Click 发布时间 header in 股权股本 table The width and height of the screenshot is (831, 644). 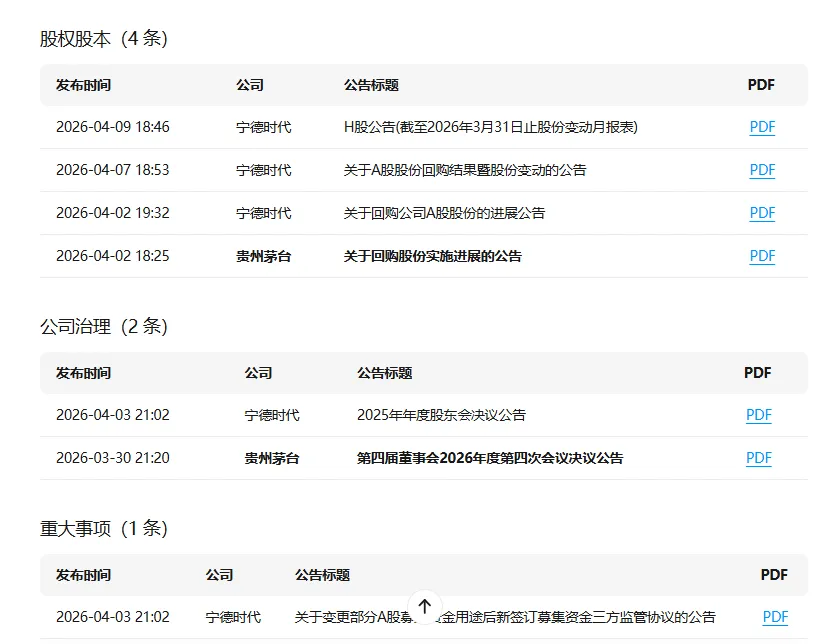coord(83,85)
